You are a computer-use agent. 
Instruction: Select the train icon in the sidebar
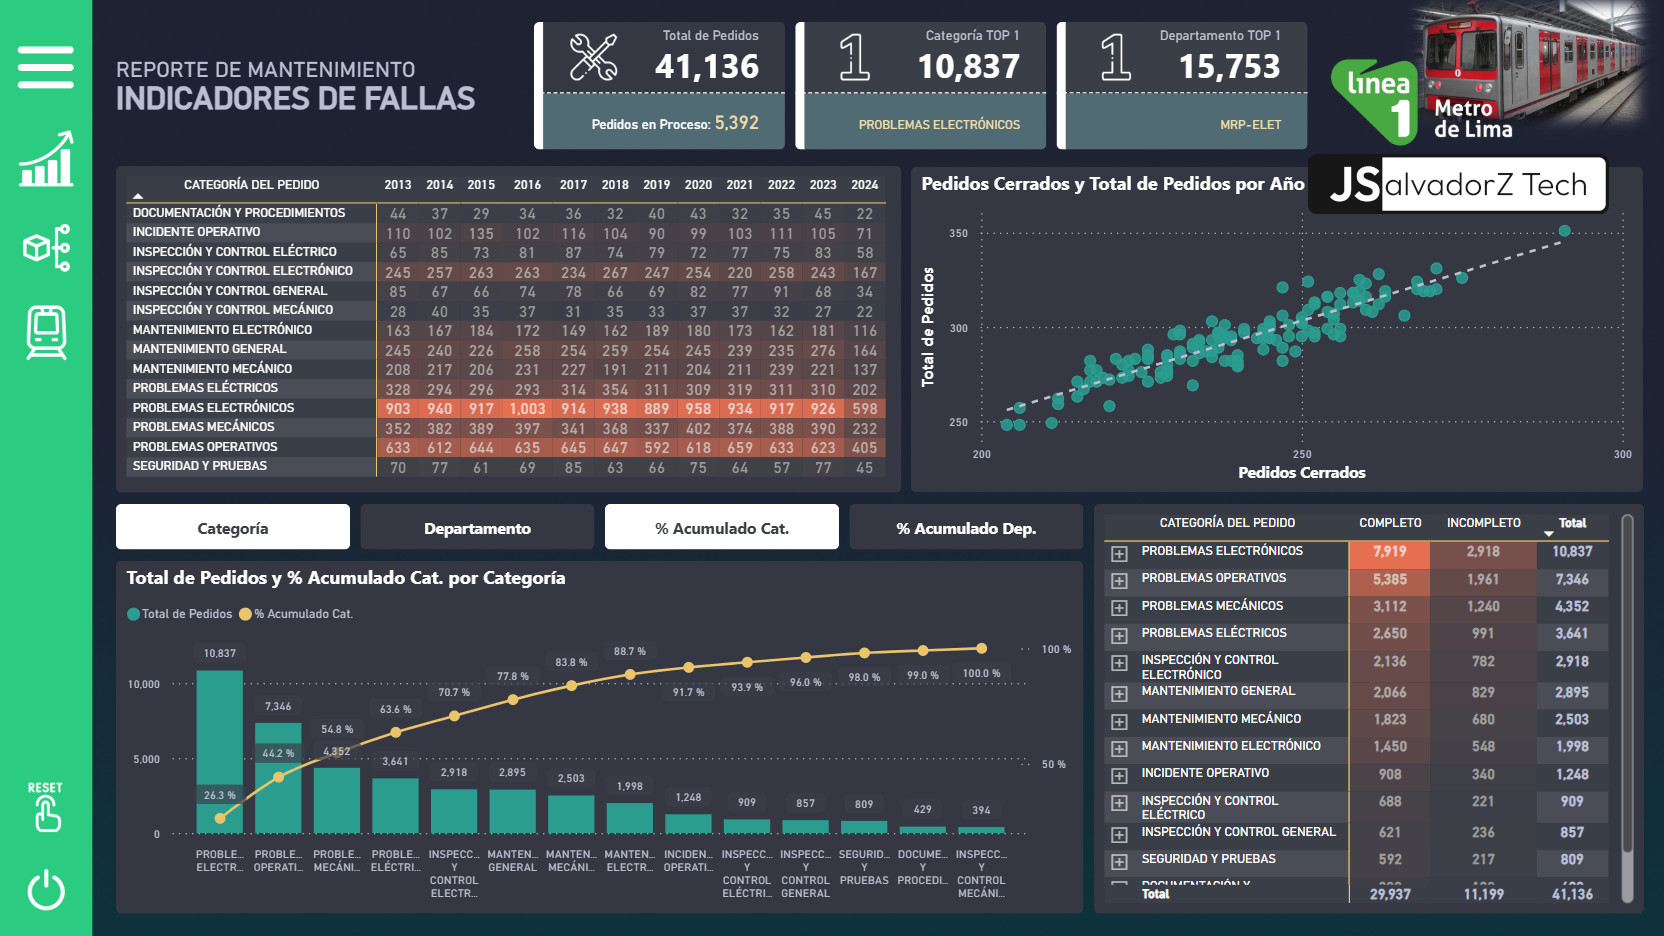[x=46, y=332]
